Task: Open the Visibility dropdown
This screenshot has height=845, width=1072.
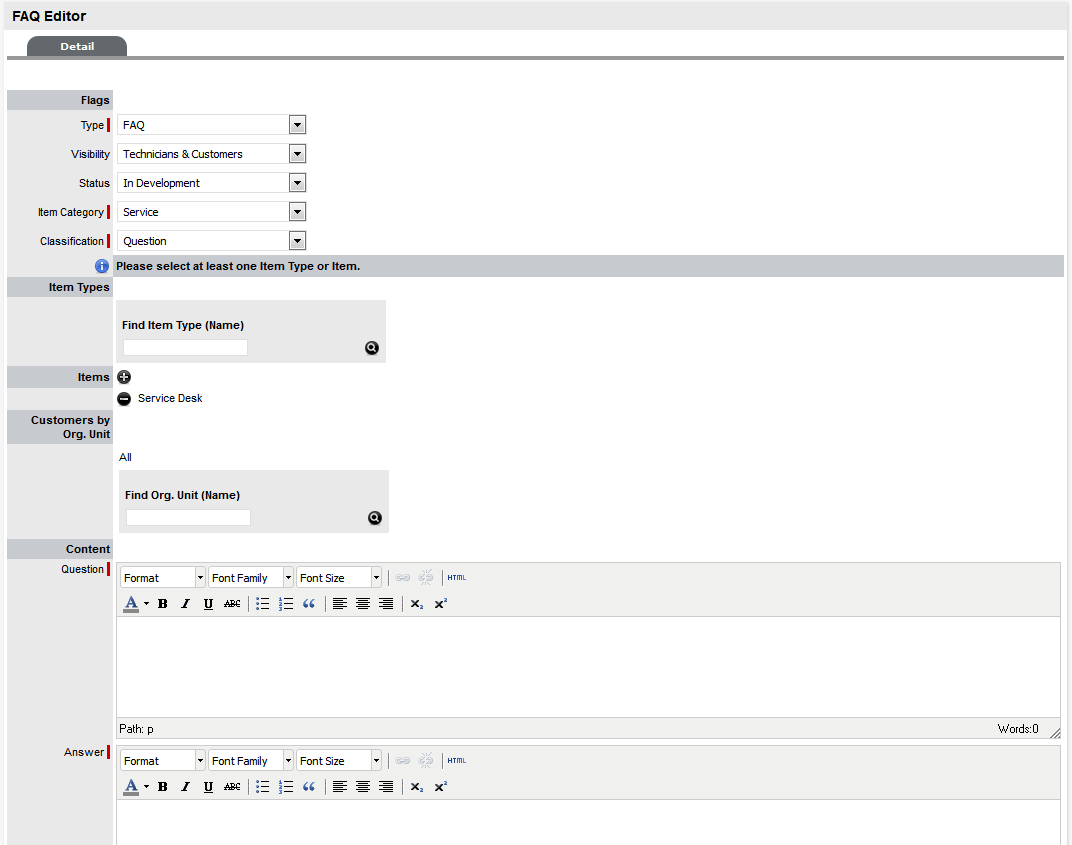Action: (x=211, y=154)
